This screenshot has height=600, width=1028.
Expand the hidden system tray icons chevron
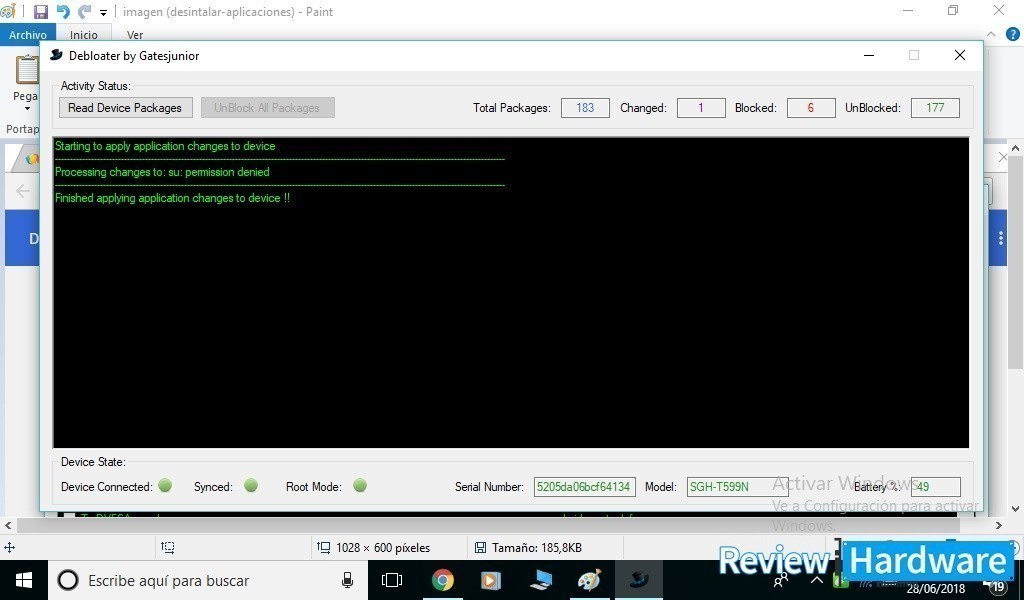(817, 580)
